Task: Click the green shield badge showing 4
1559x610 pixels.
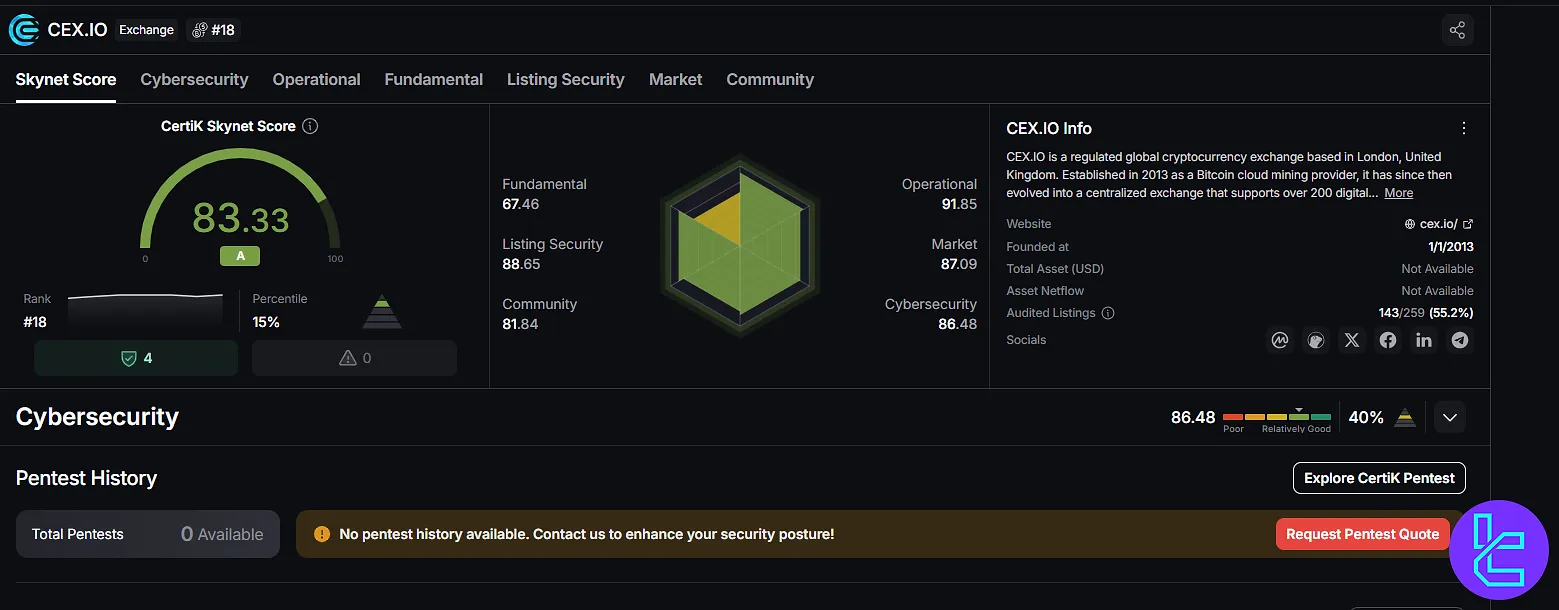Action: point(136,358)
